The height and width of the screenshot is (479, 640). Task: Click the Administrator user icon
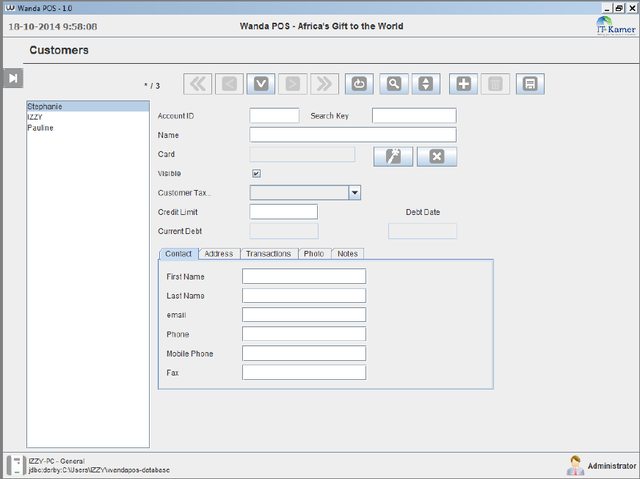575,465
